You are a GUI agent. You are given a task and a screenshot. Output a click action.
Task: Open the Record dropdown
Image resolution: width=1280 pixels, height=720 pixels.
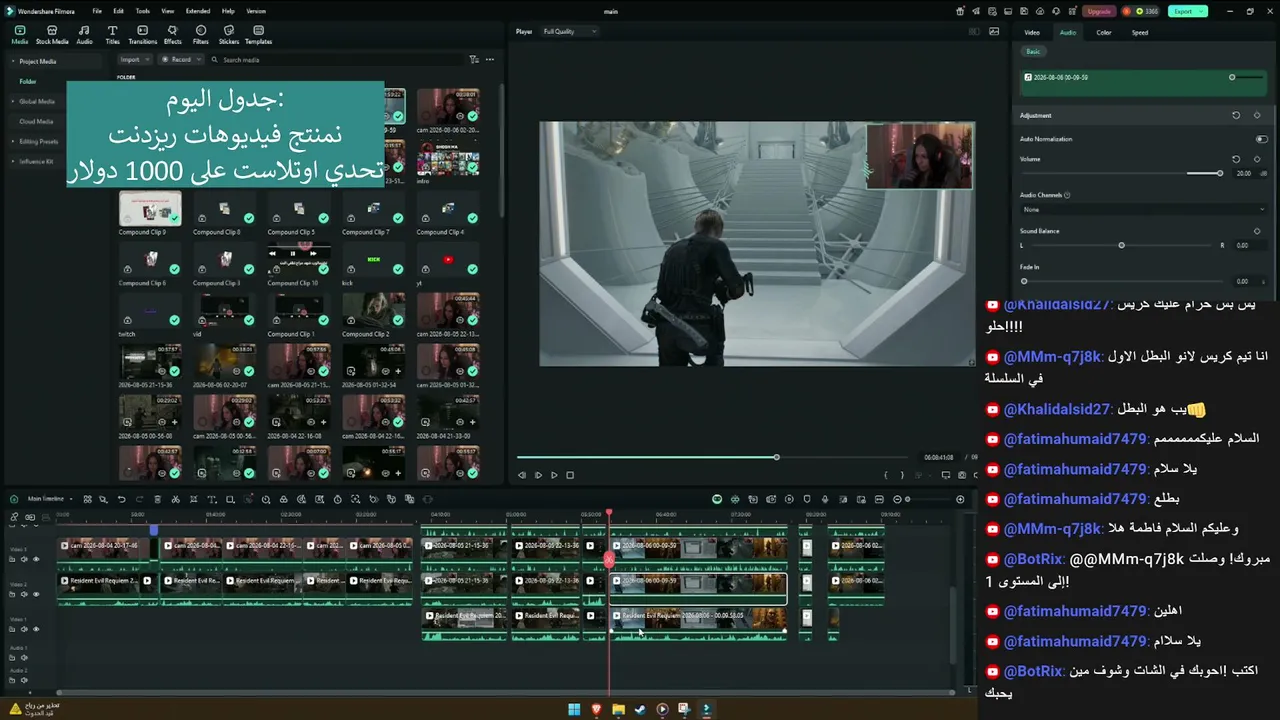(x=184, y=60)
